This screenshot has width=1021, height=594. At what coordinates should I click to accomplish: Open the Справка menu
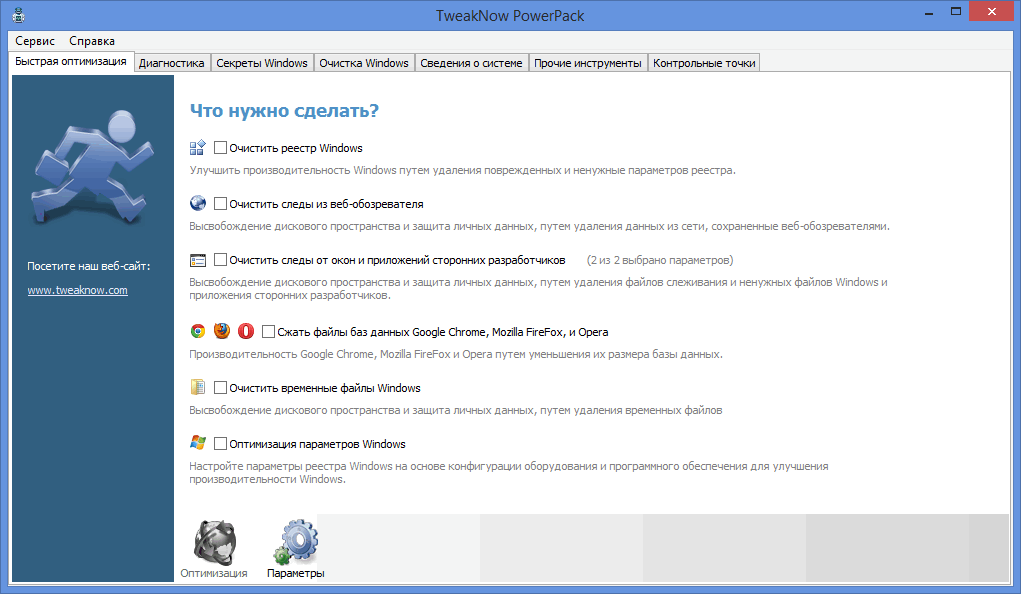point(92,41)
